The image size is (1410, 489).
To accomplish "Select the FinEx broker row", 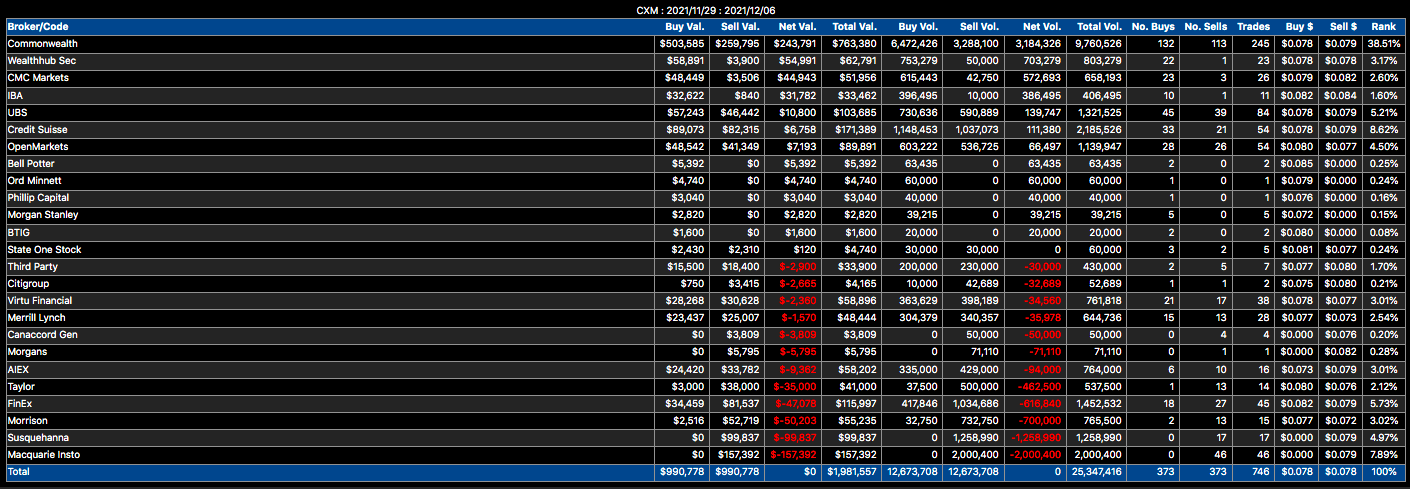I will pyautogui.click(x=704, y=403).
